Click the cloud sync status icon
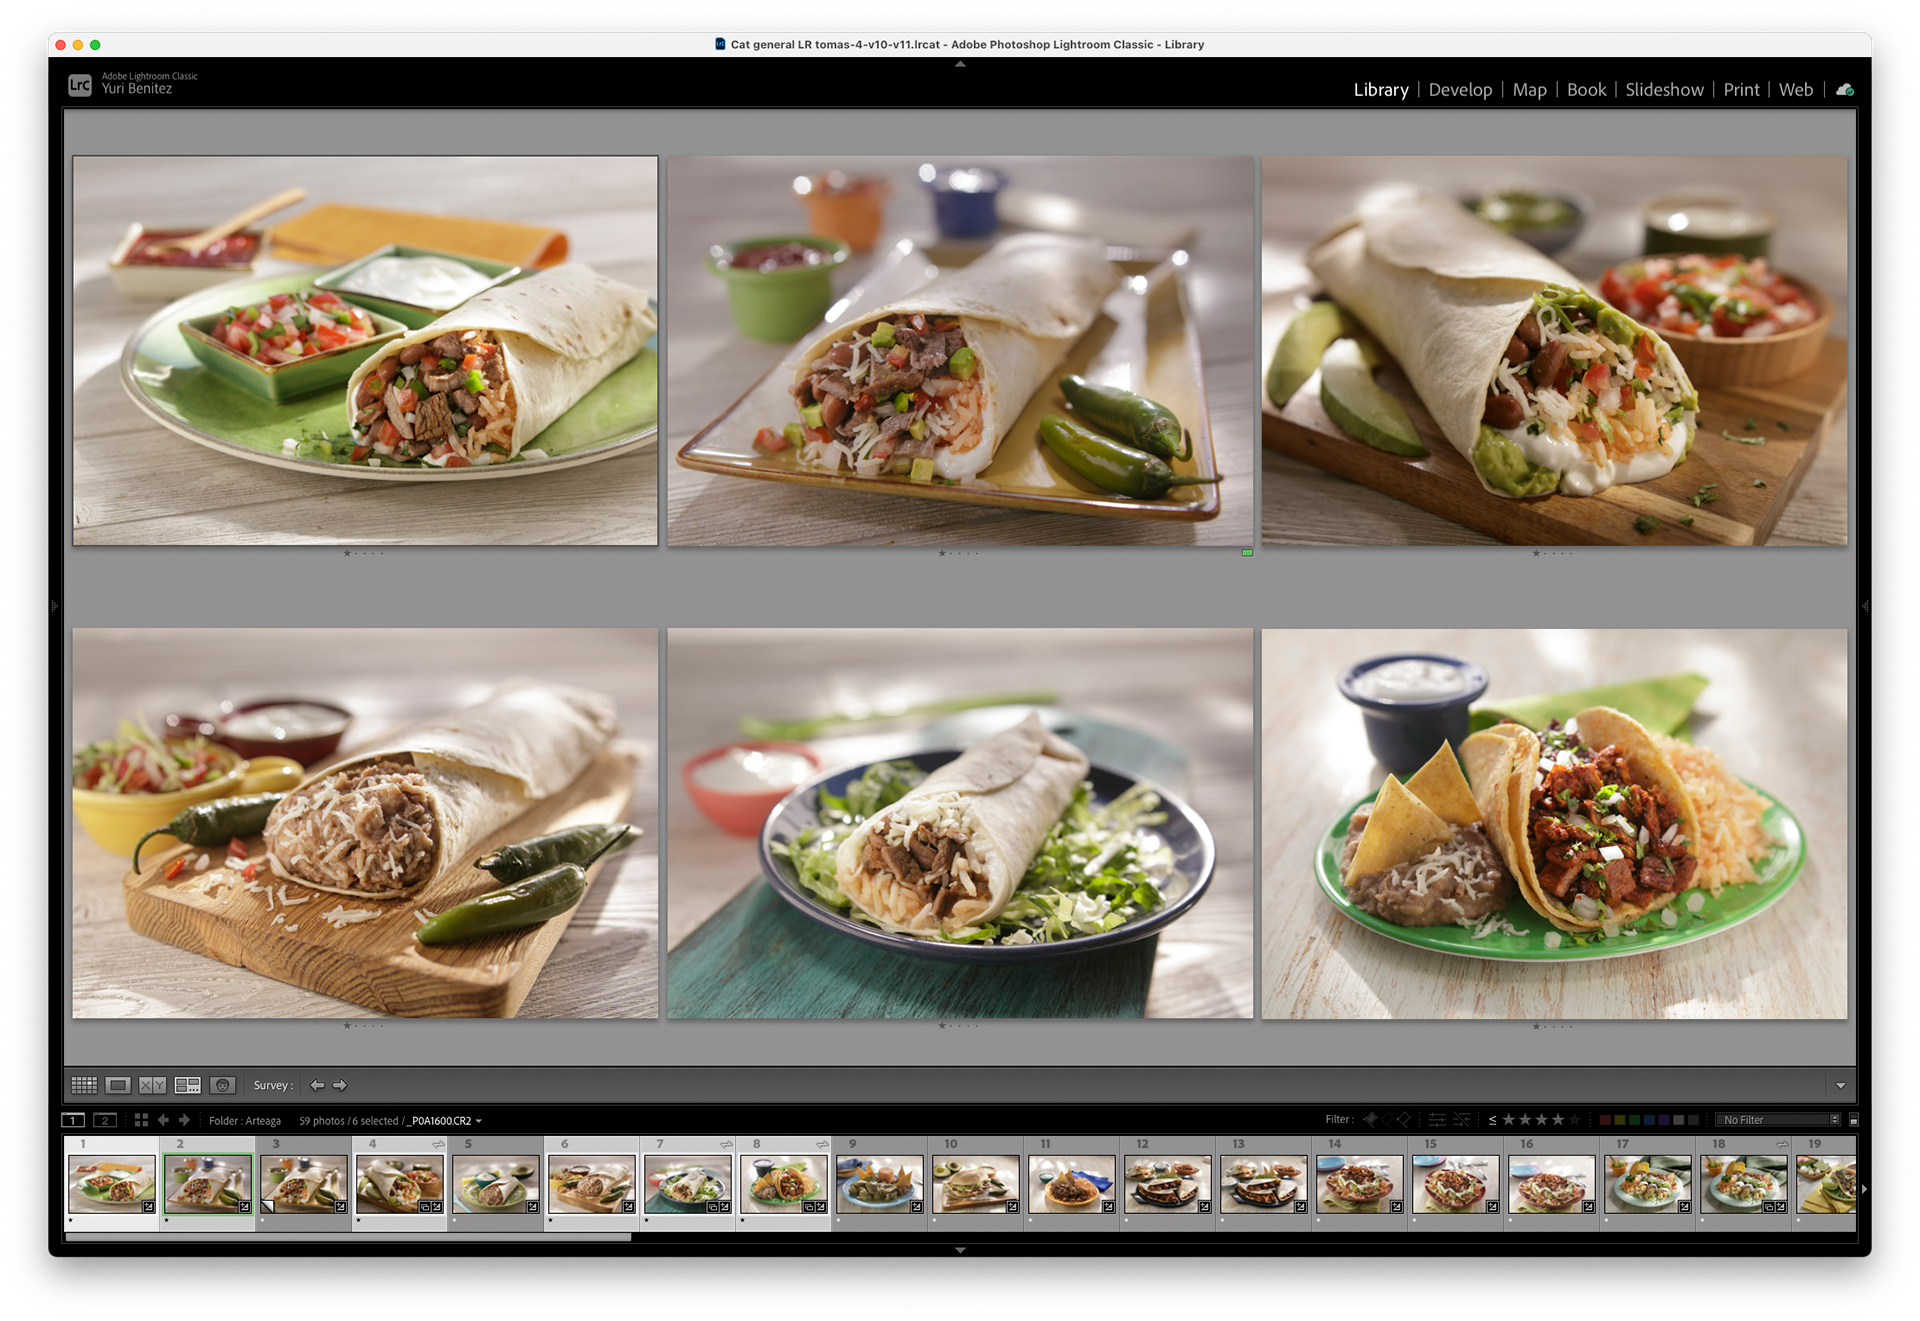The width and height of the screenshot is (1920, 1321). 1845,90
